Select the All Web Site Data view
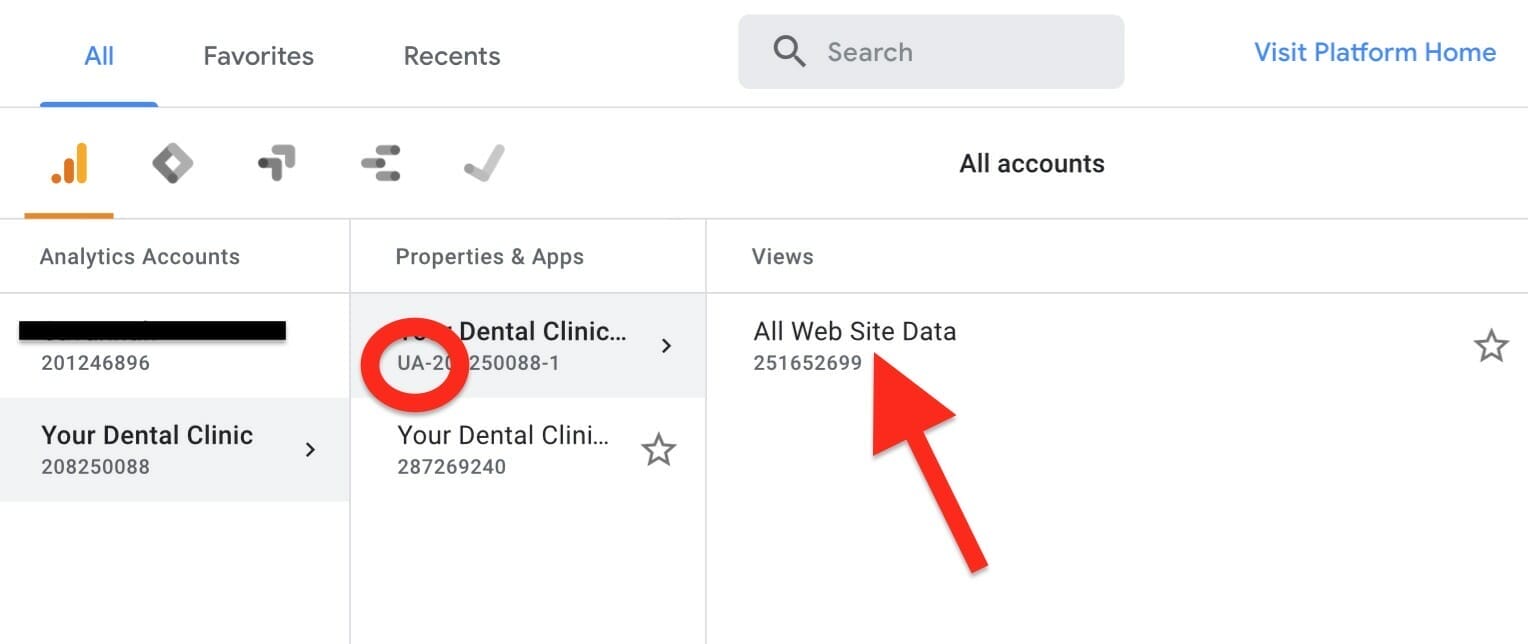 (x=855, y=331)
